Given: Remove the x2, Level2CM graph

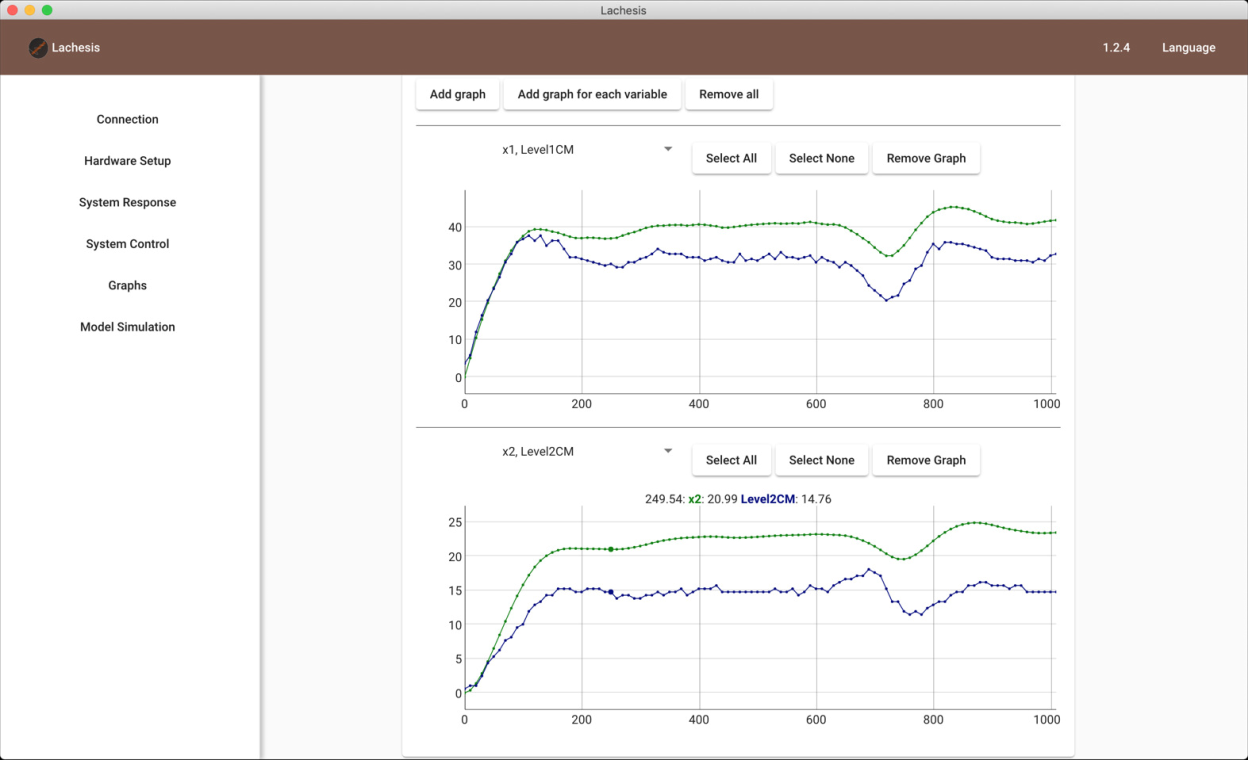Looking at the screenshot, I should (x=926, y=460).
